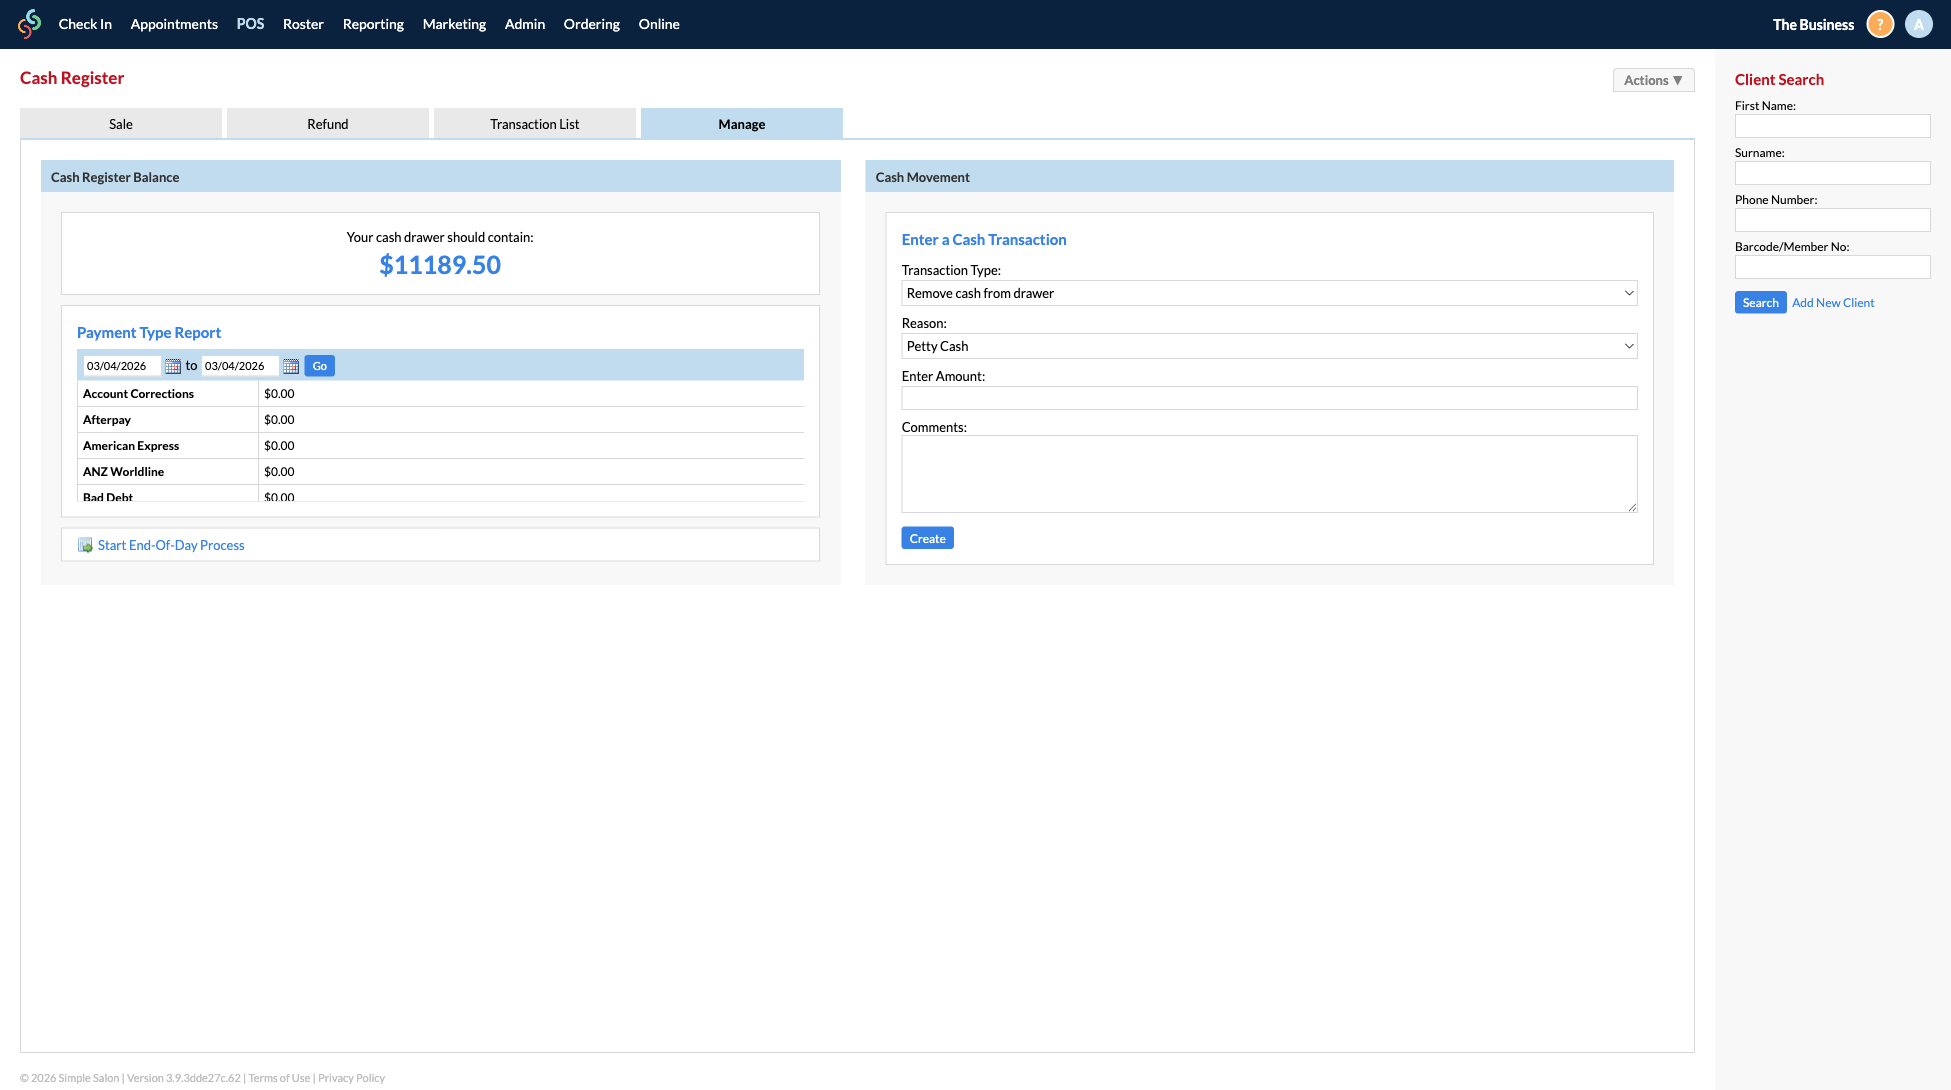The width and height of the screenshot is (1951, 1090).
Task: Open the help question mark icon
Action: coord(1879,23)
